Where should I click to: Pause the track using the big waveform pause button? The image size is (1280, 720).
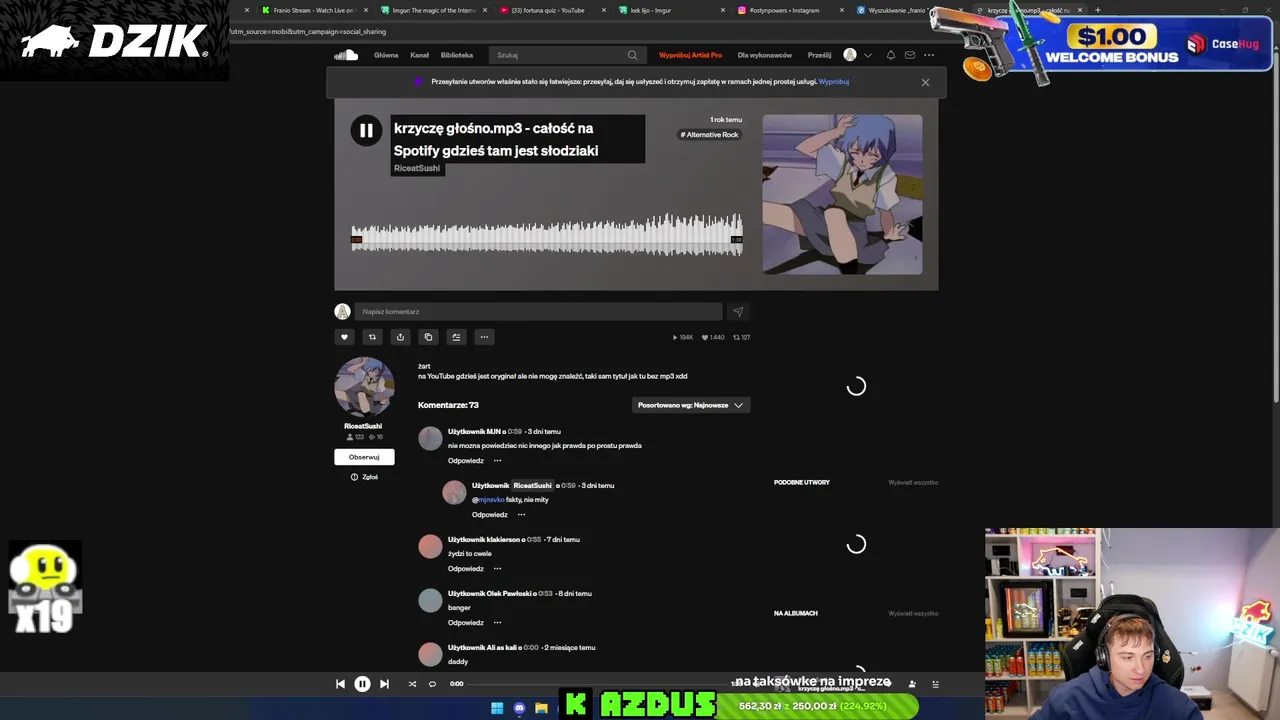[x=366, y=130]
